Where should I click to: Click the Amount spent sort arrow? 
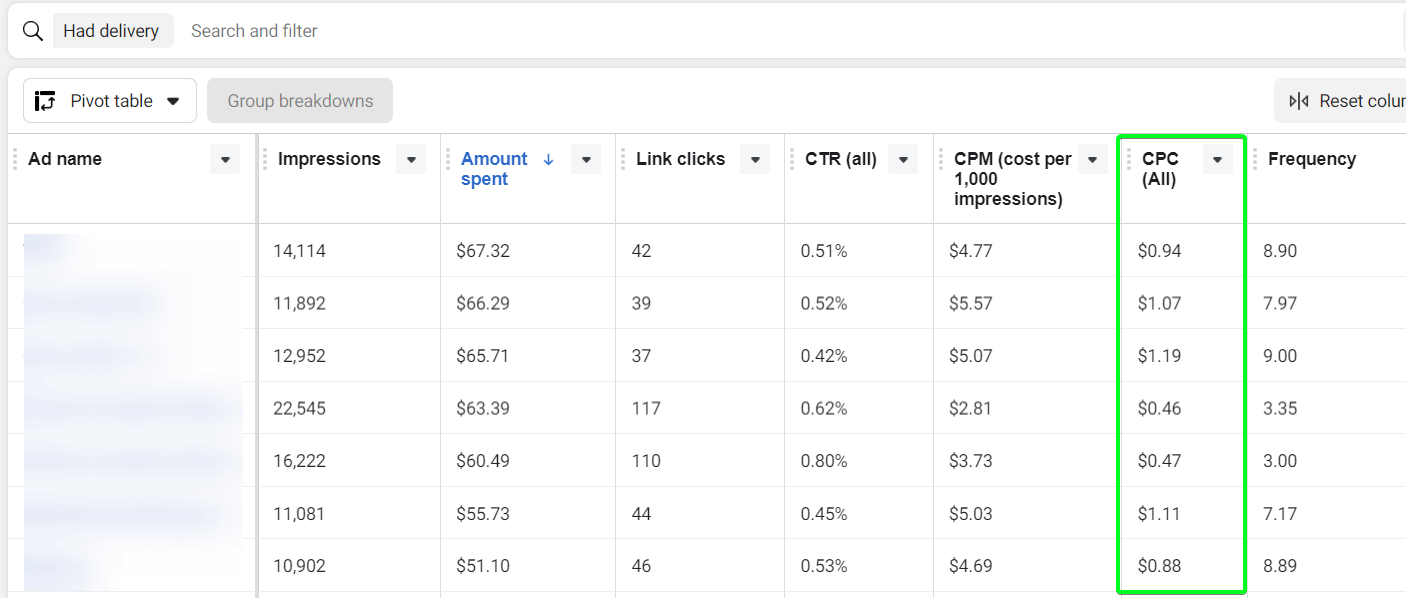coord(548,159)
